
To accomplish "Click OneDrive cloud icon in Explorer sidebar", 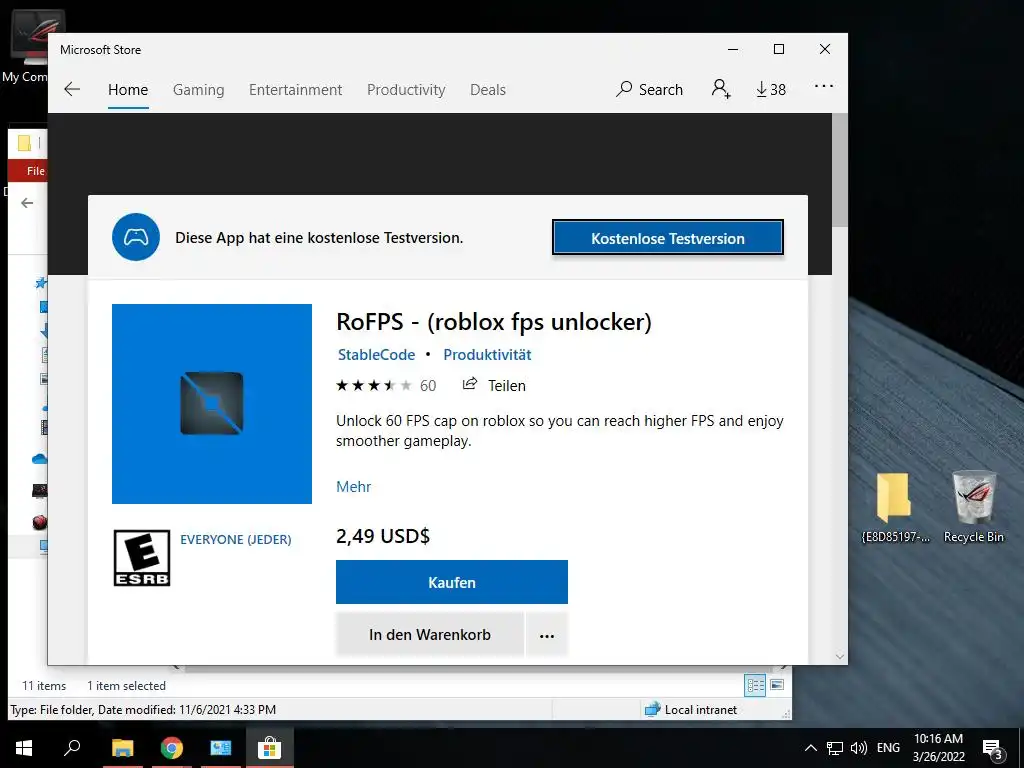I will pos(39,459).
